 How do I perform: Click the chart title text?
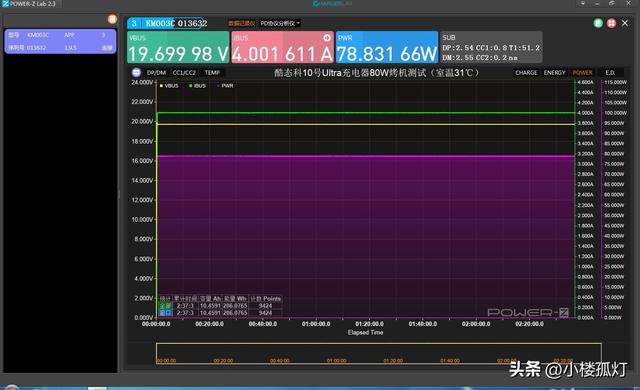(376, 73)
